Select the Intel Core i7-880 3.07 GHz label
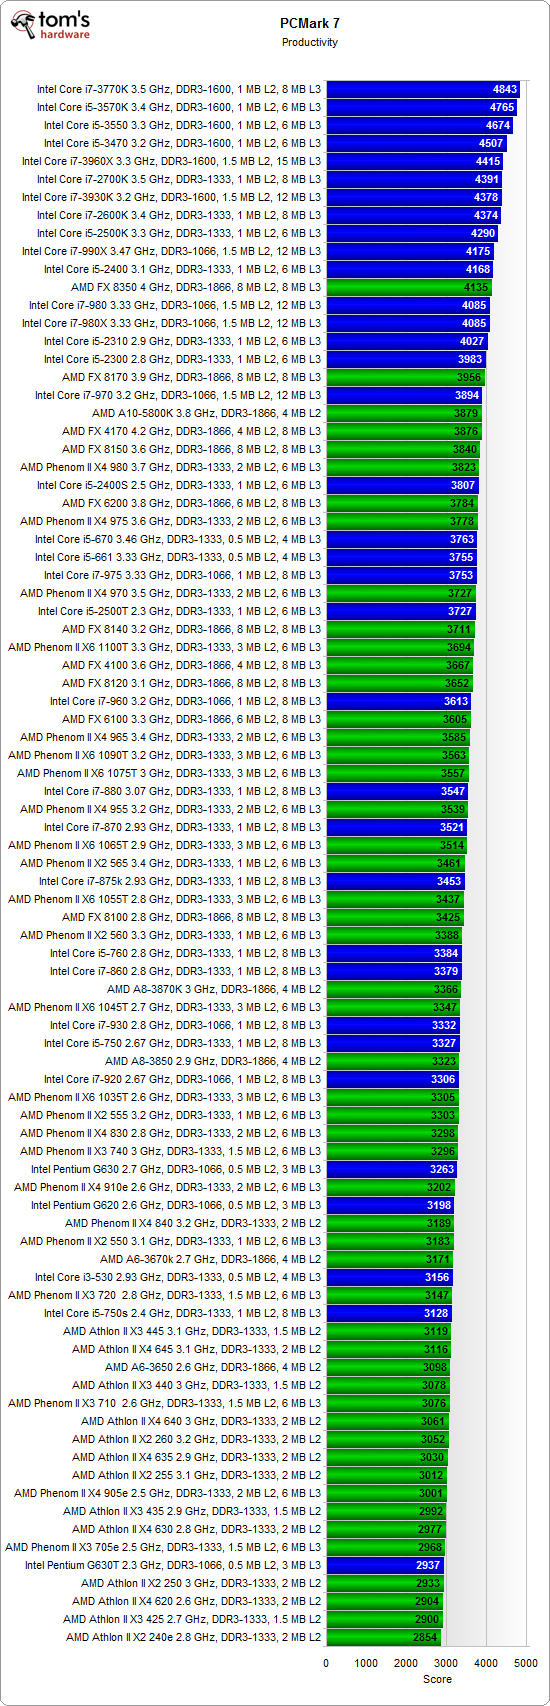Viewport: 550px width, 1706px height. [x=182, y=791]
